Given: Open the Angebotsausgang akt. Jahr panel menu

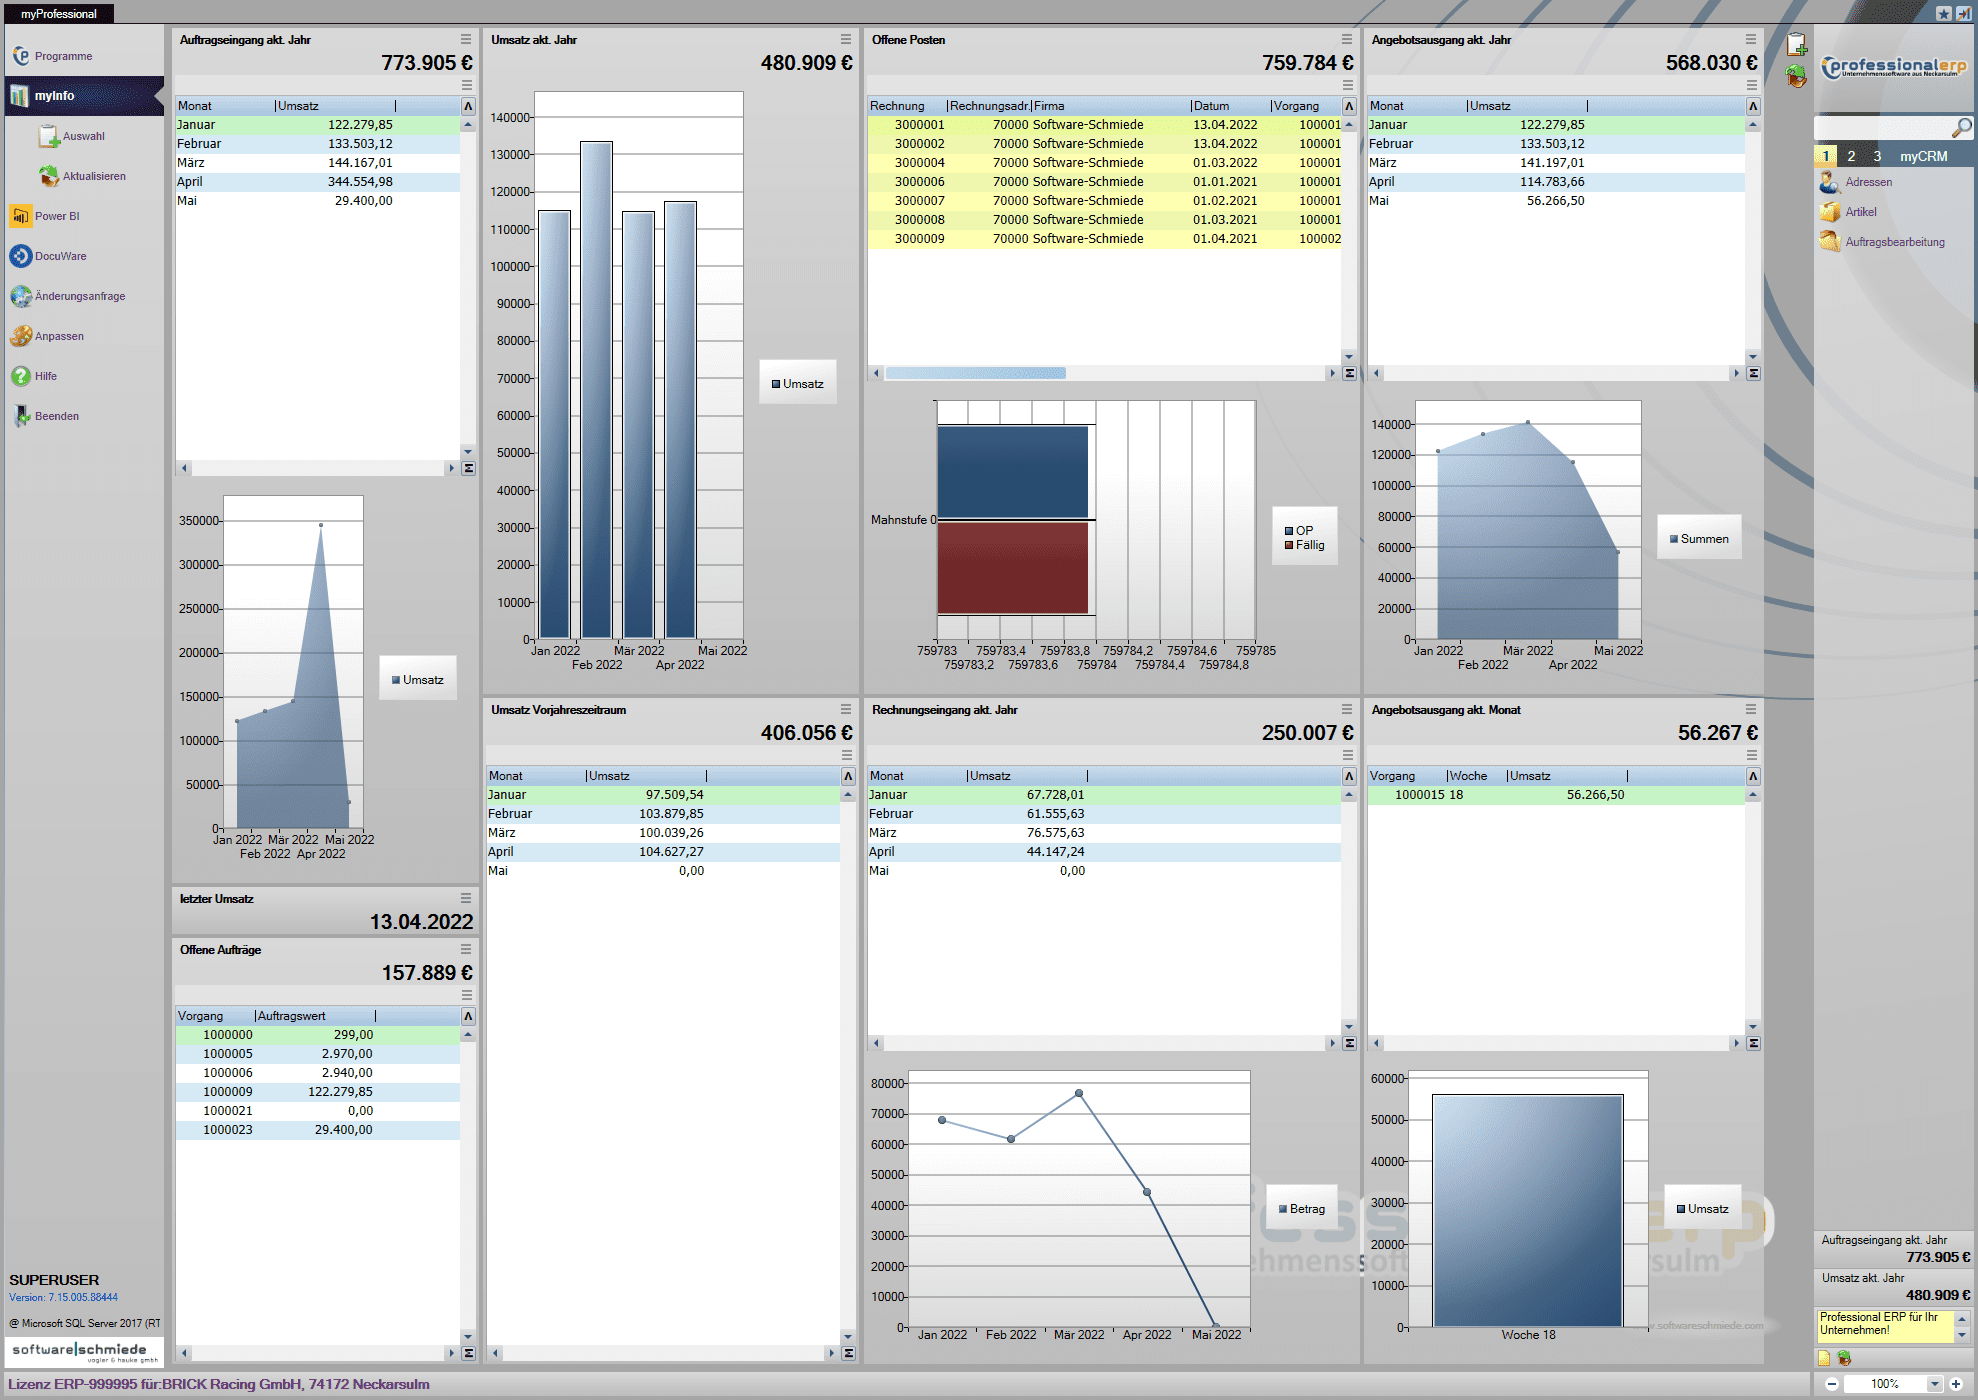Looking at the screenshot, I should (1751, 39).
